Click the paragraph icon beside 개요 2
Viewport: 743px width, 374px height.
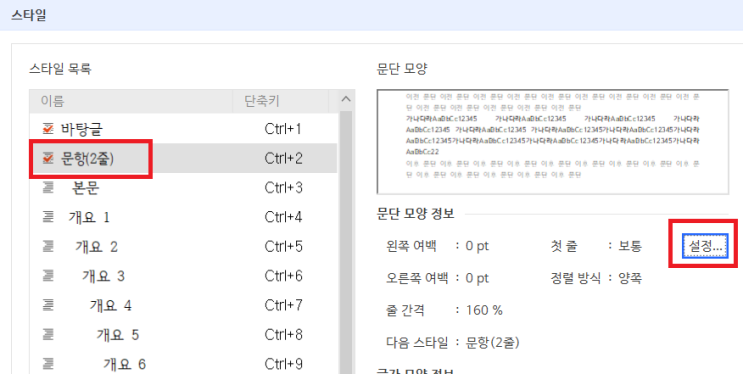[x=48, y=246]
